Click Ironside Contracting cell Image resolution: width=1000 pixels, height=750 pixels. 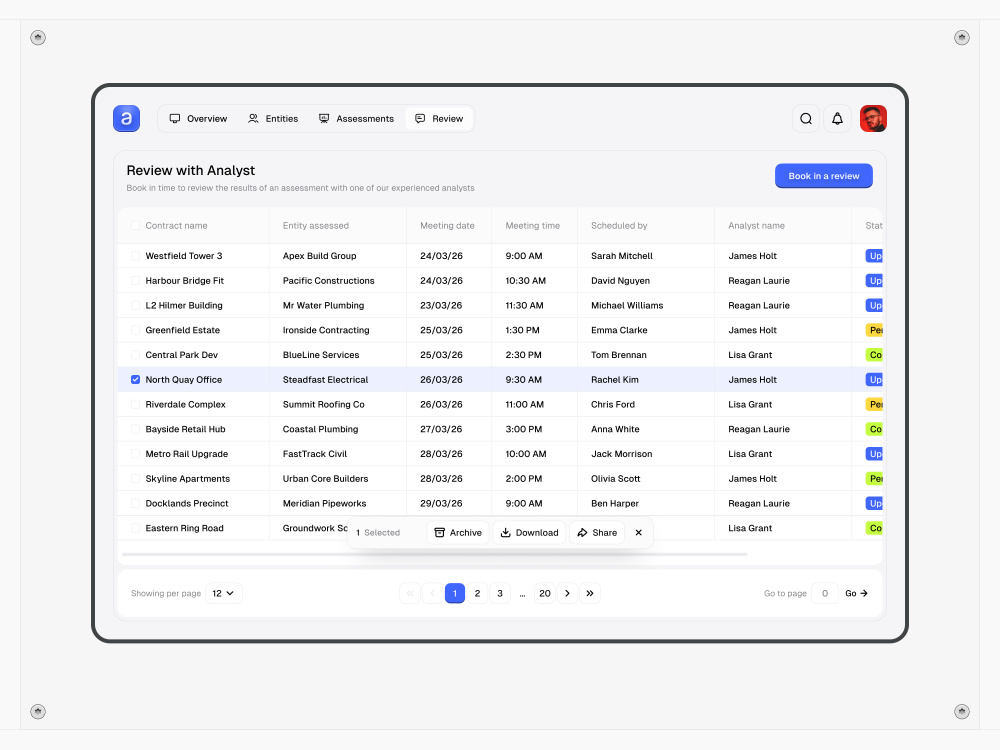click(326, 330)
